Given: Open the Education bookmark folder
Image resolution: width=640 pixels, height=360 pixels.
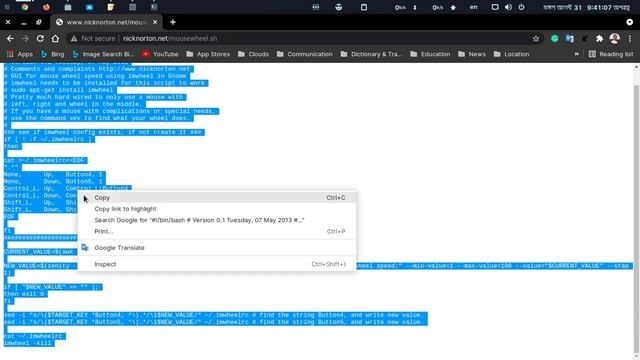Looking at the screenshot, I should coord(430,54).
